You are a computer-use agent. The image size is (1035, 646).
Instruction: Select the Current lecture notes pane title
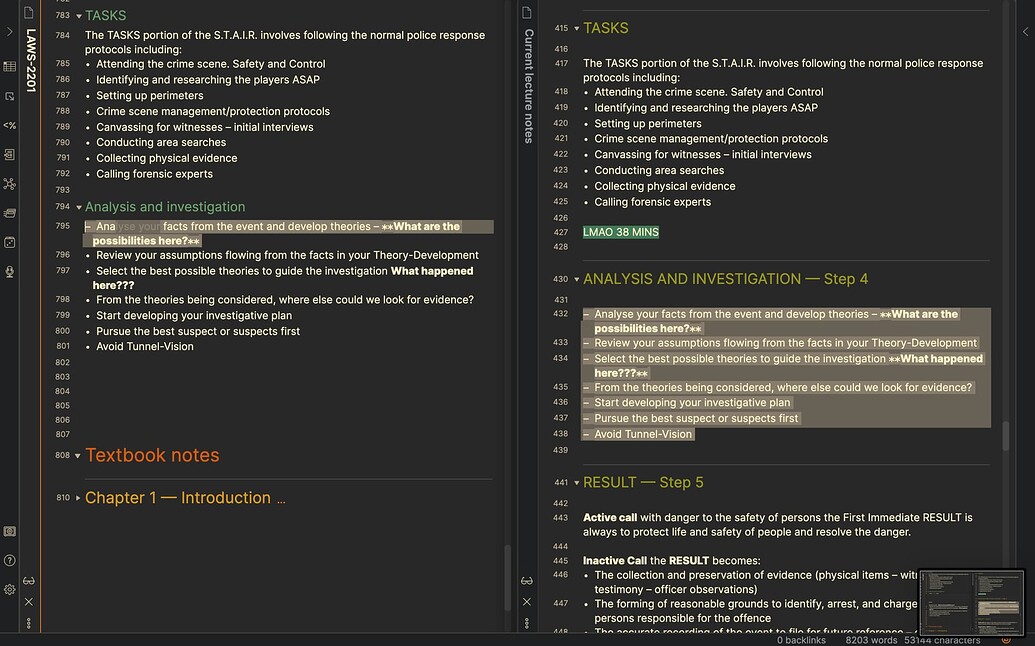pyautogui.click(x=529, y=86)
